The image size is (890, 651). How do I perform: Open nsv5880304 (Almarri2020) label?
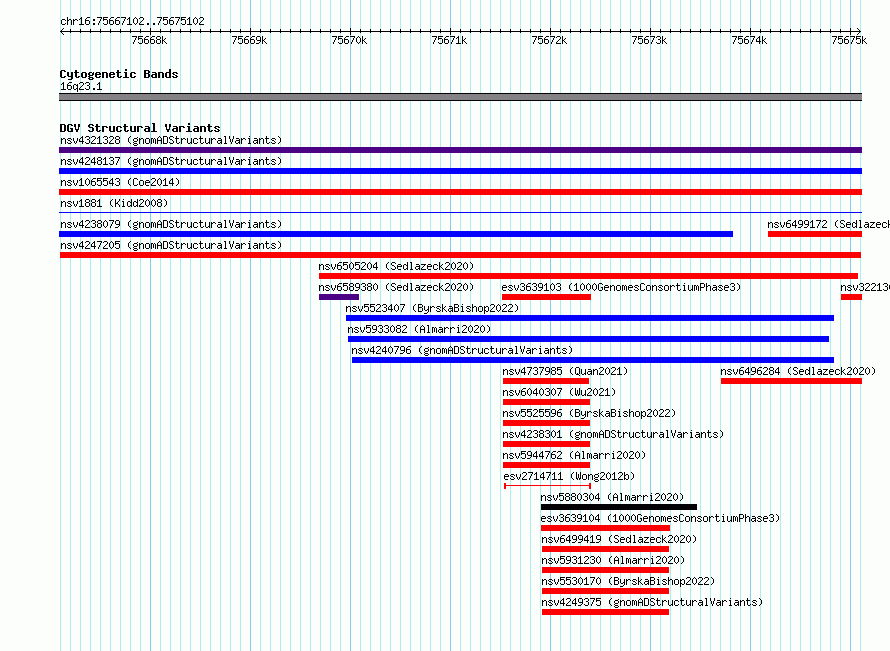point(612,497)
